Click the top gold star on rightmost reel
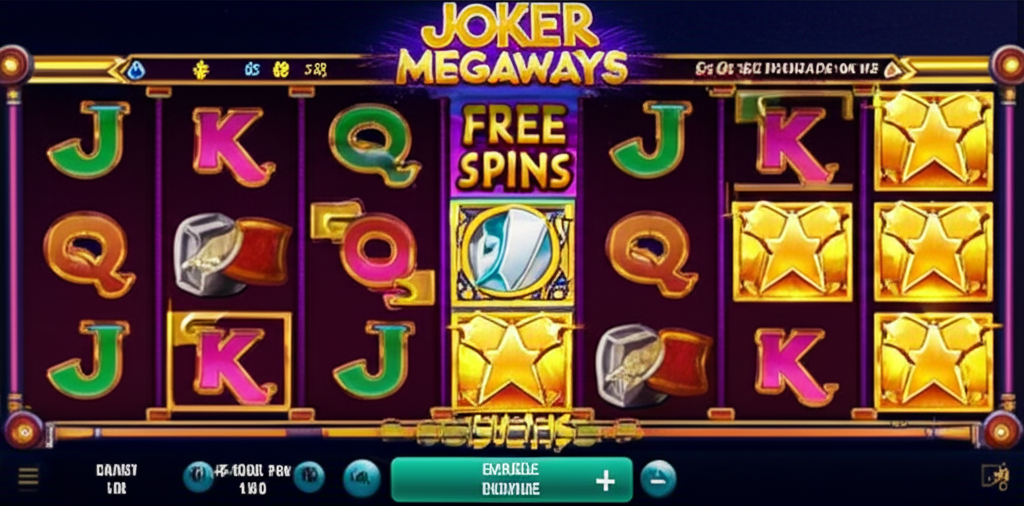 (934, 141)
